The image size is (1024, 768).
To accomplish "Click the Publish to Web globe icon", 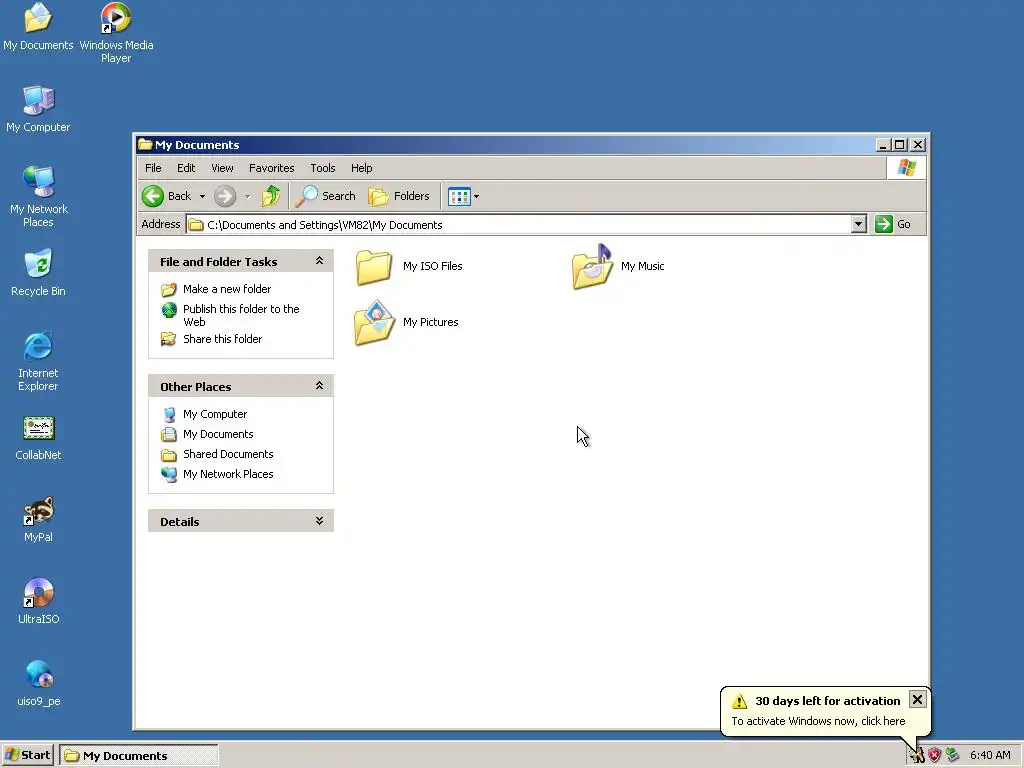I will [169, 310].
